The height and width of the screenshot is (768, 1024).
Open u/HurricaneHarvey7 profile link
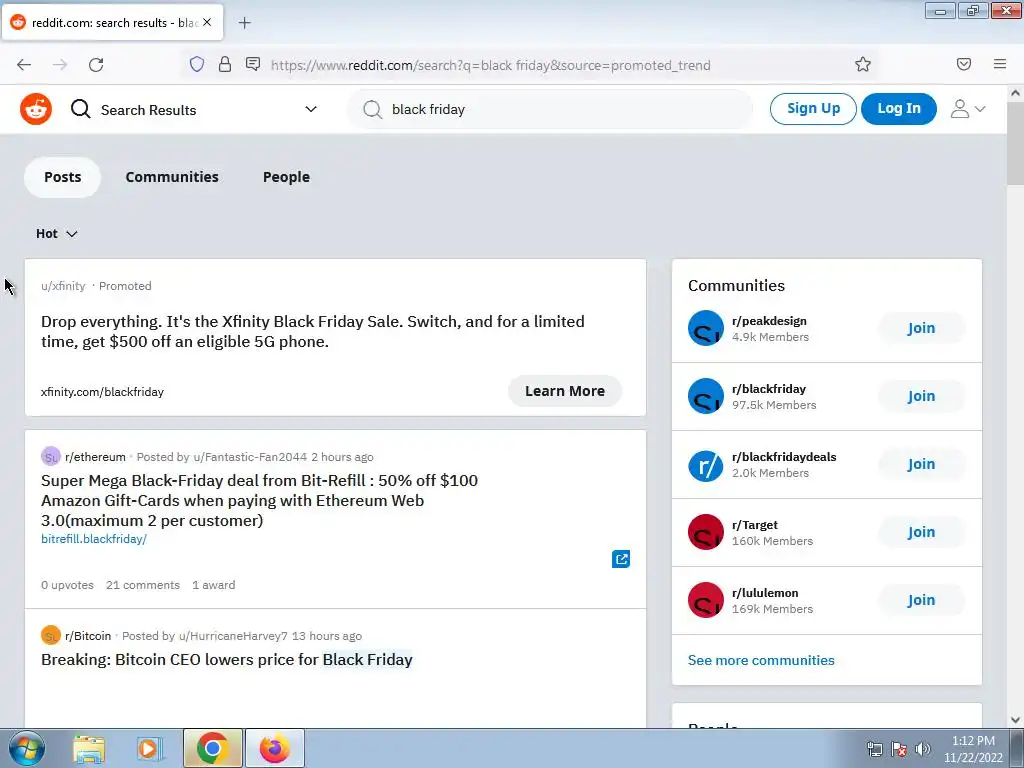233,636
